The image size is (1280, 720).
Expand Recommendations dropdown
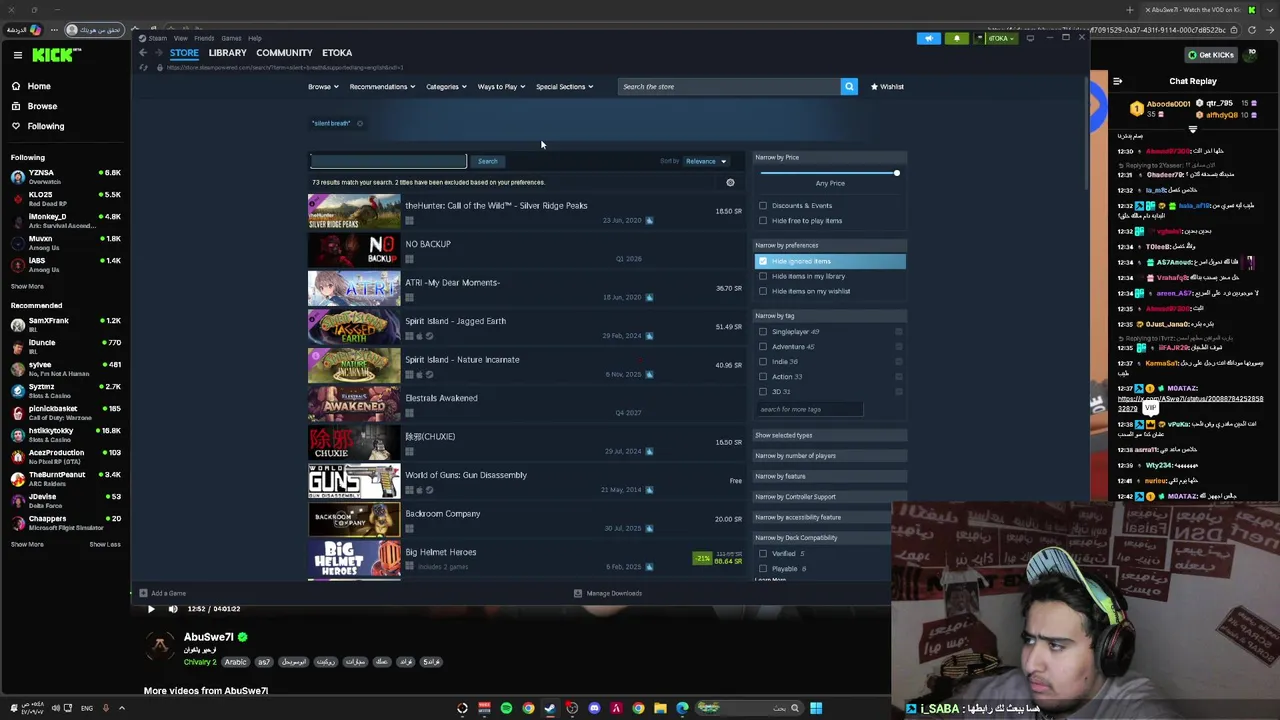382,87
